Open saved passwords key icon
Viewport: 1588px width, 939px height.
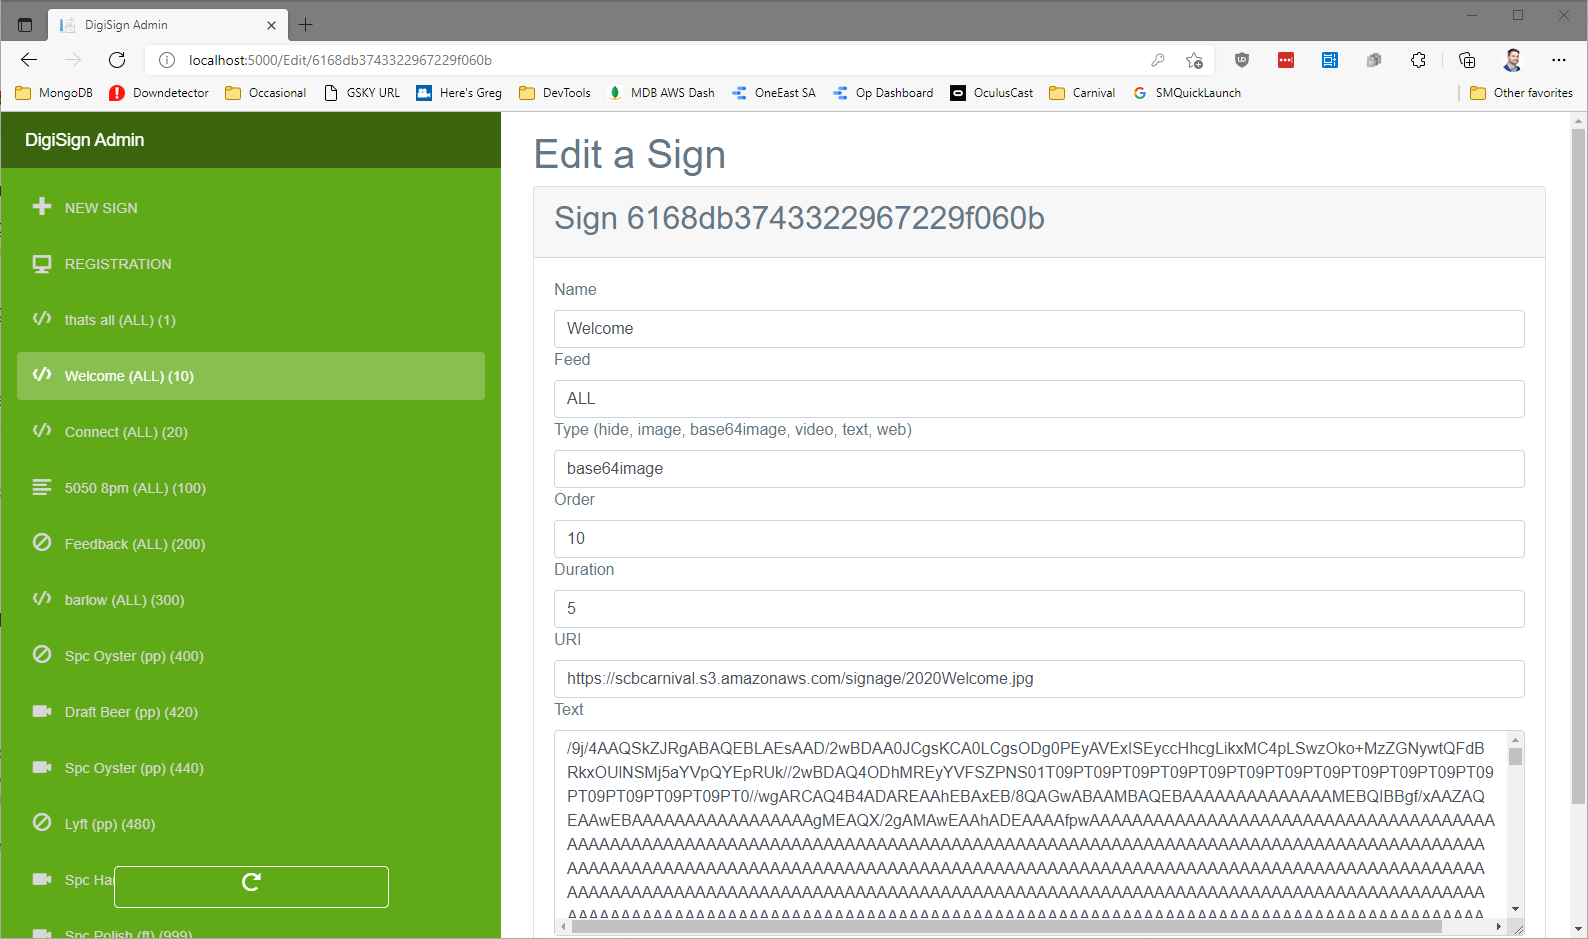tap(1158, 60)
